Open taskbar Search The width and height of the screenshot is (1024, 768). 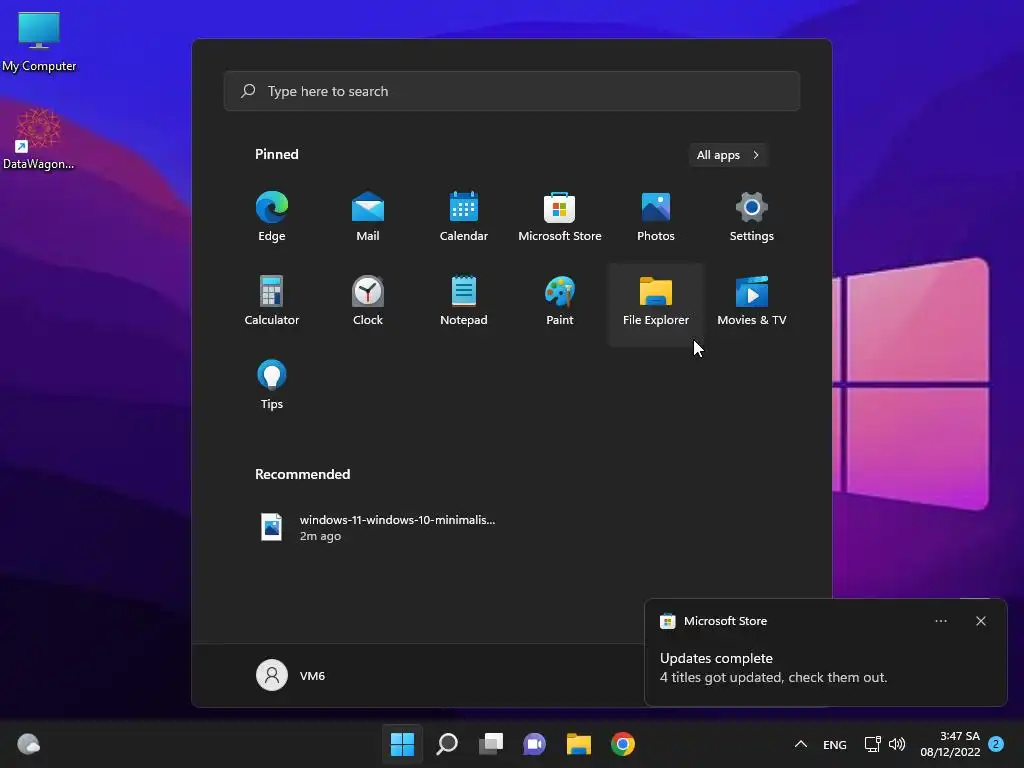[447, 744]
